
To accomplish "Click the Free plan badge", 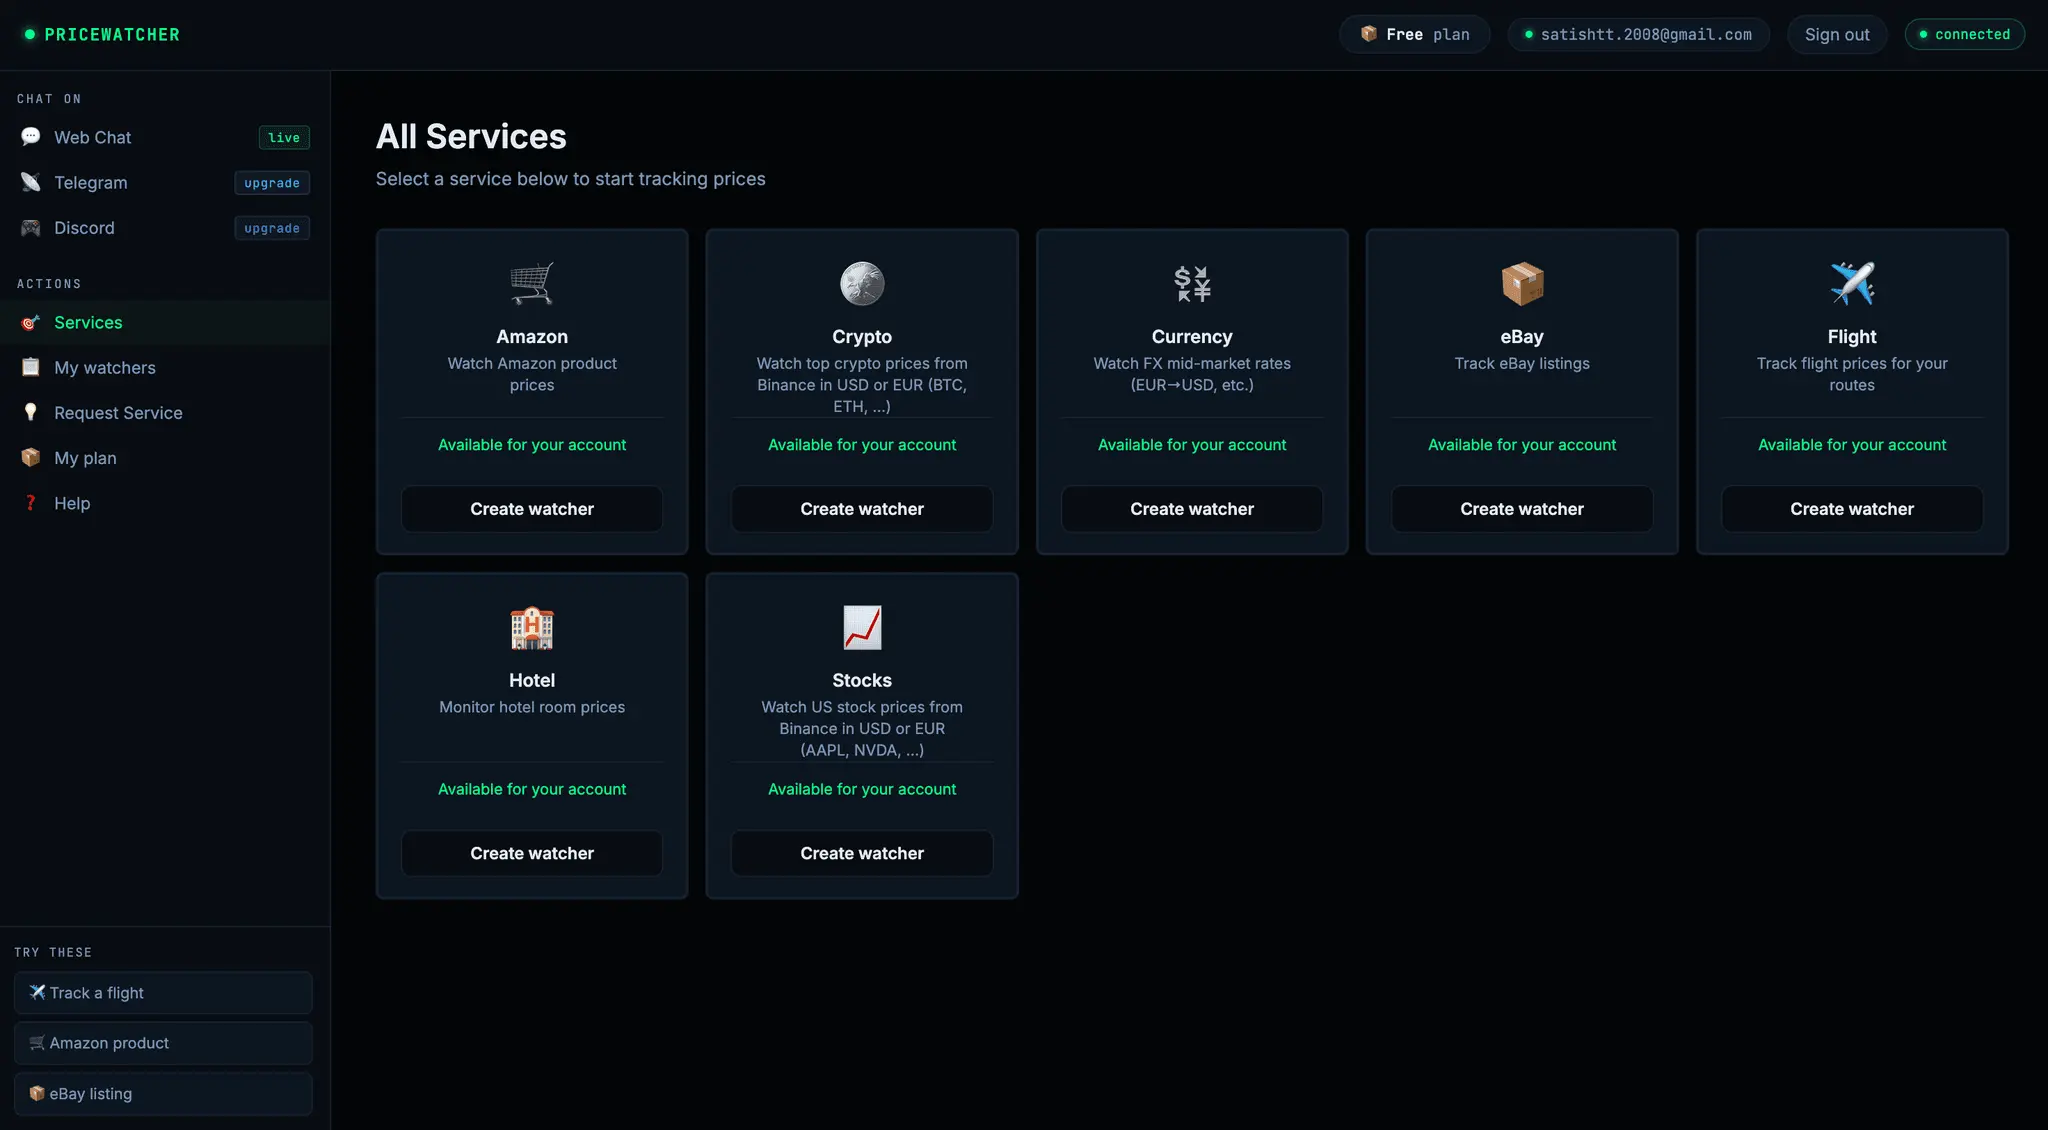I will (x=1415, y=34).
